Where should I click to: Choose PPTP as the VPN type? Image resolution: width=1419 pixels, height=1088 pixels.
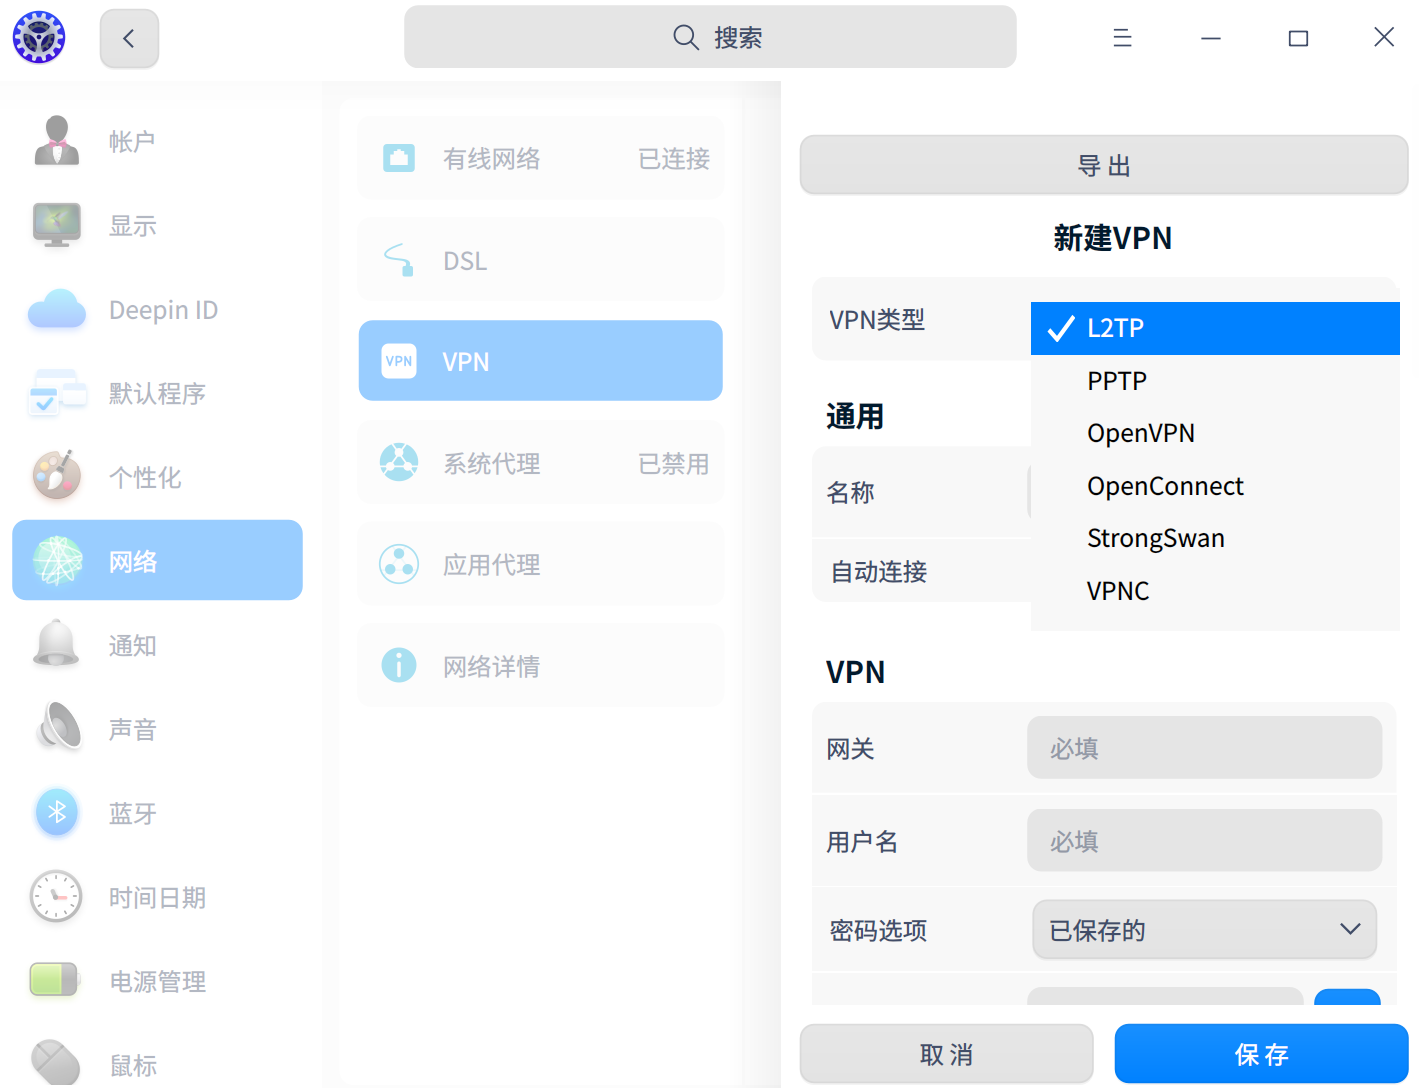pyautogui.click(x=1215, y=381)
